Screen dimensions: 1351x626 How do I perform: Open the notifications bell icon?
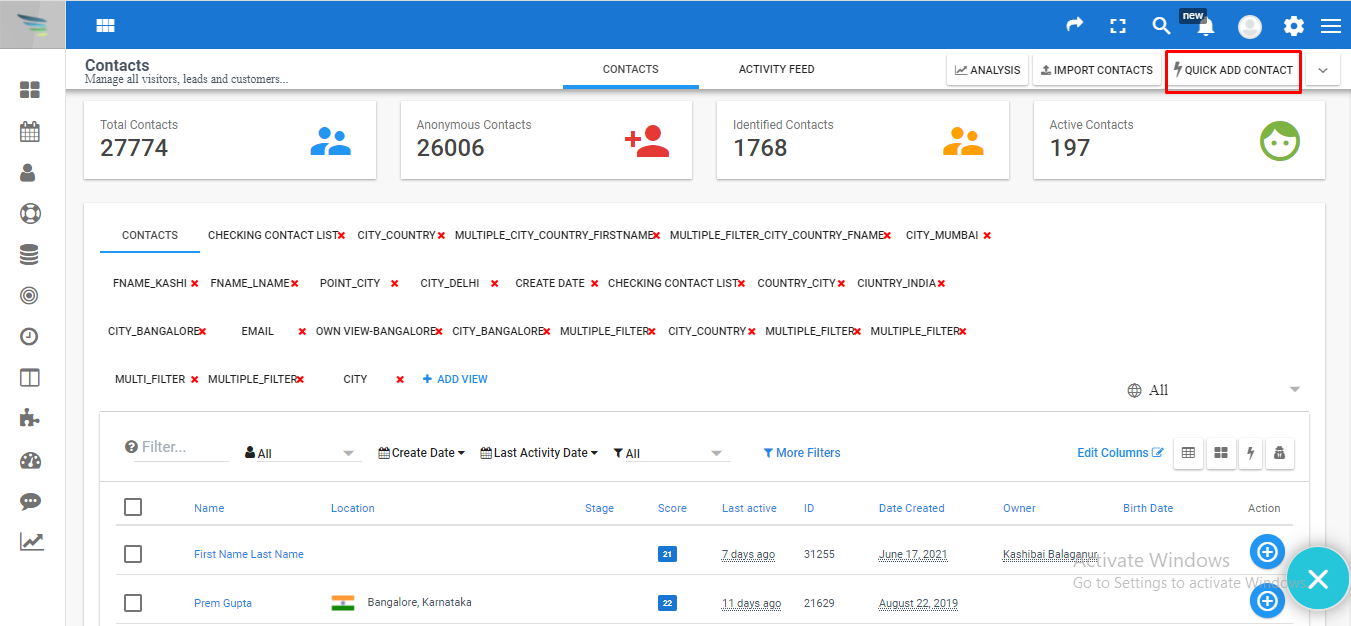click(x=1206, y=27)
